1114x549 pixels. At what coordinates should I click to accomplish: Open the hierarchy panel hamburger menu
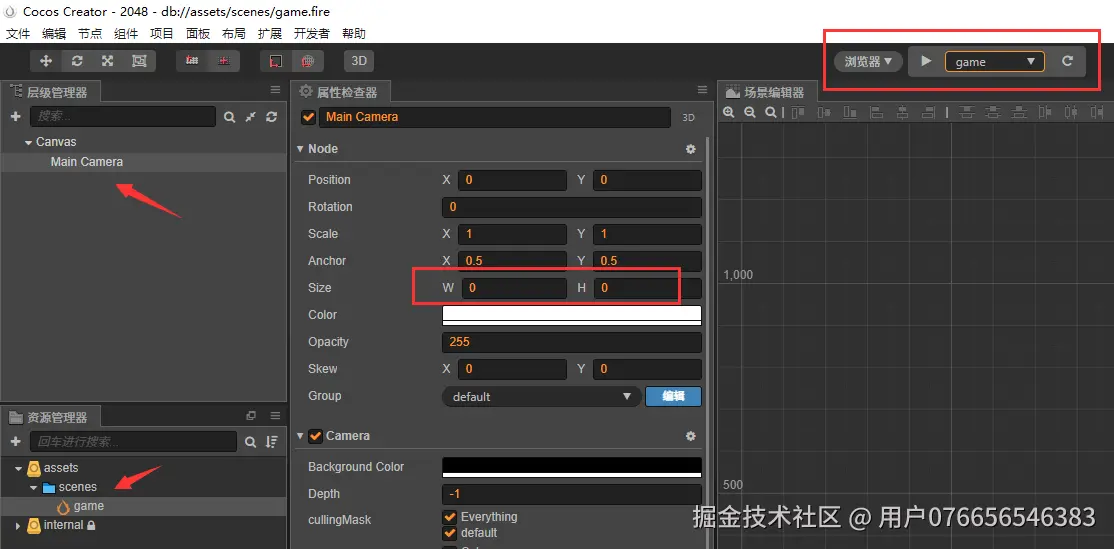[x=276, y=89]
